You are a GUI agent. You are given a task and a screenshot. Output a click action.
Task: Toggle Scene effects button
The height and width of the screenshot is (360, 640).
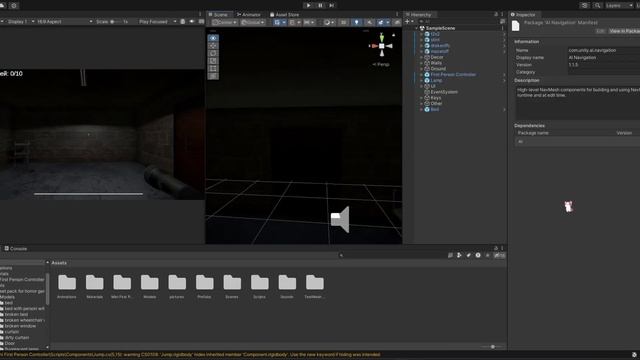coord(380,22)
